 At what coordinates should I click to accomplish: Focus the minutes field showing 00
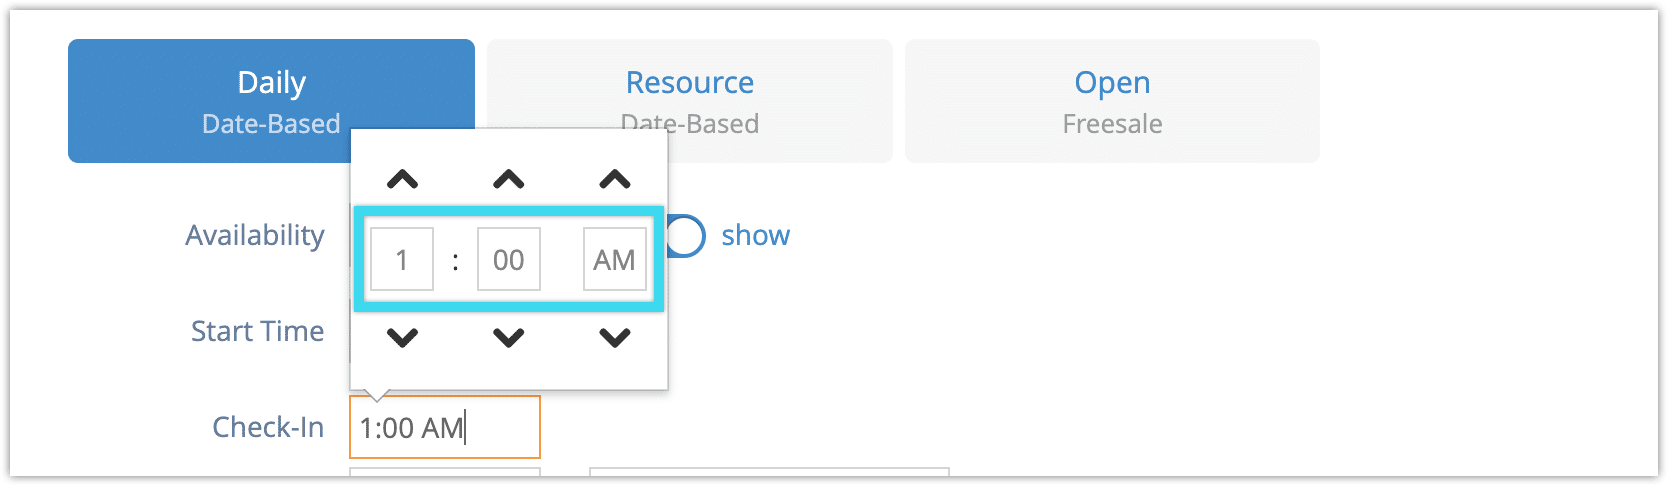508,259
